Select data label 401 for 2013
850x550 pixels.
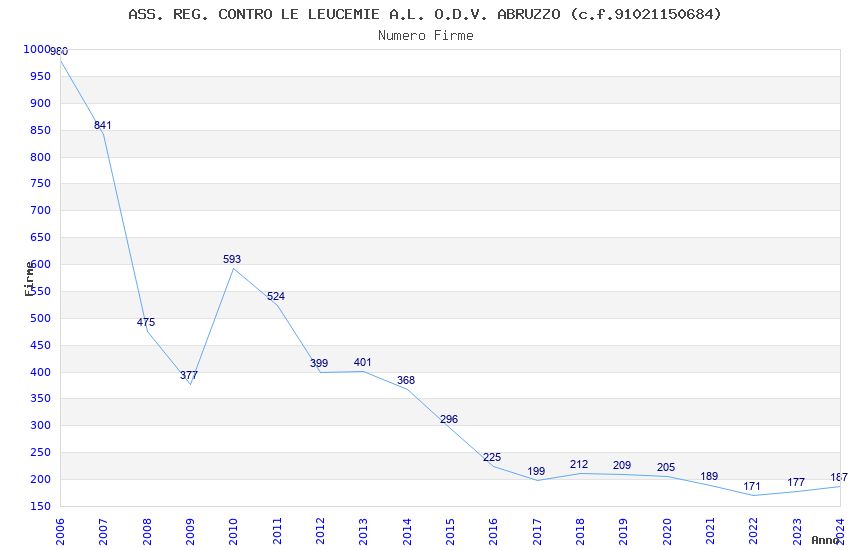click(362, 363)
